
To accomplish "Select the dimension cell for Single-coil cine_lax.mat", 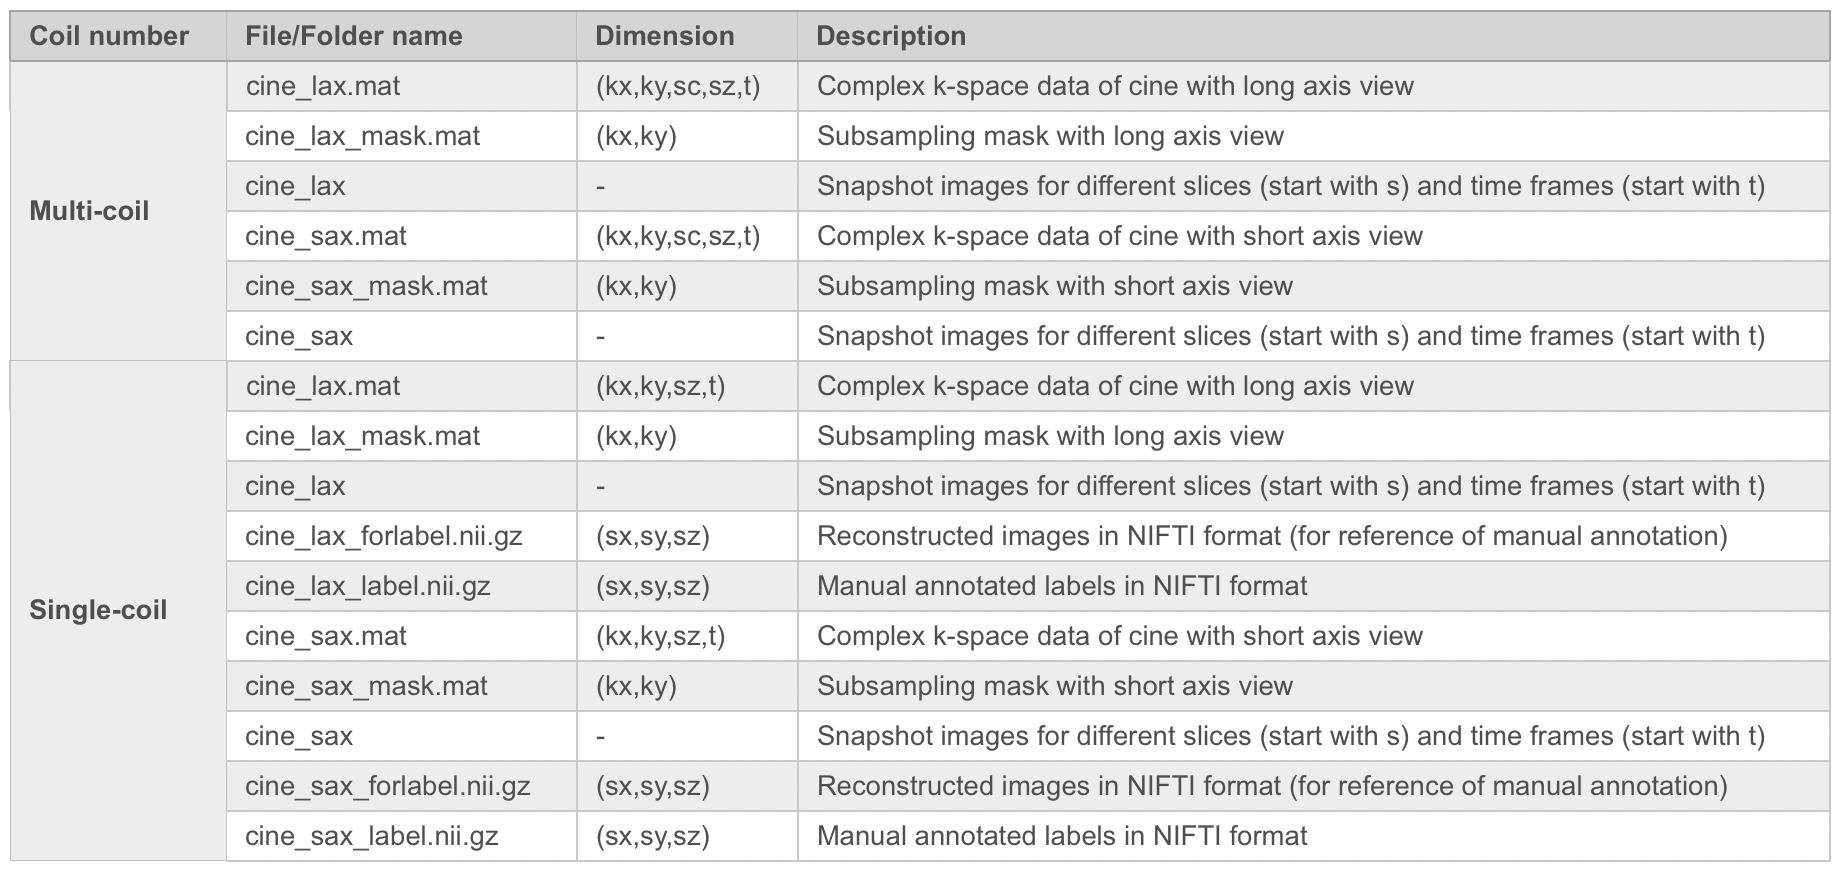I will pyautogui.click(x=660, y=386).
